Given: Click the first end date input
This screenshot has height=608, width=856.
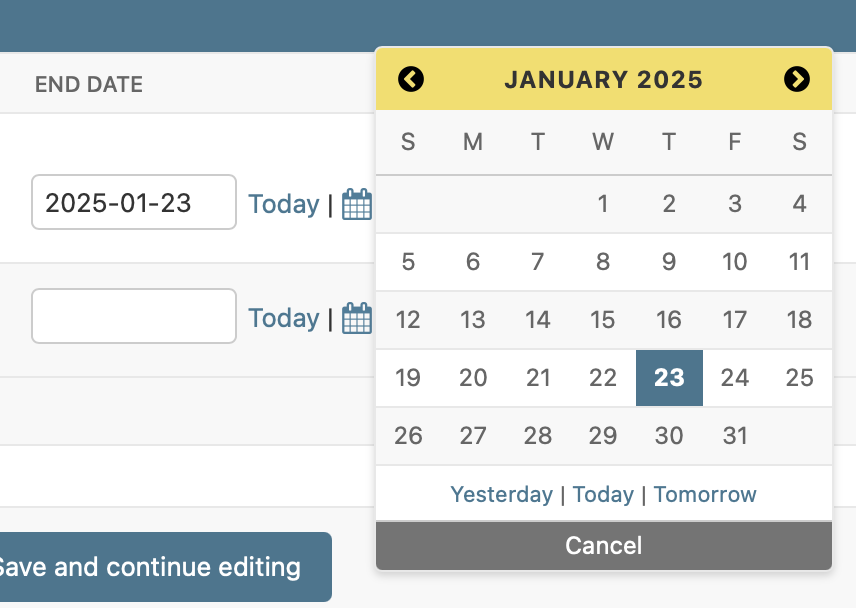Looking at the screenshot, I should click(x=134, y=202).
